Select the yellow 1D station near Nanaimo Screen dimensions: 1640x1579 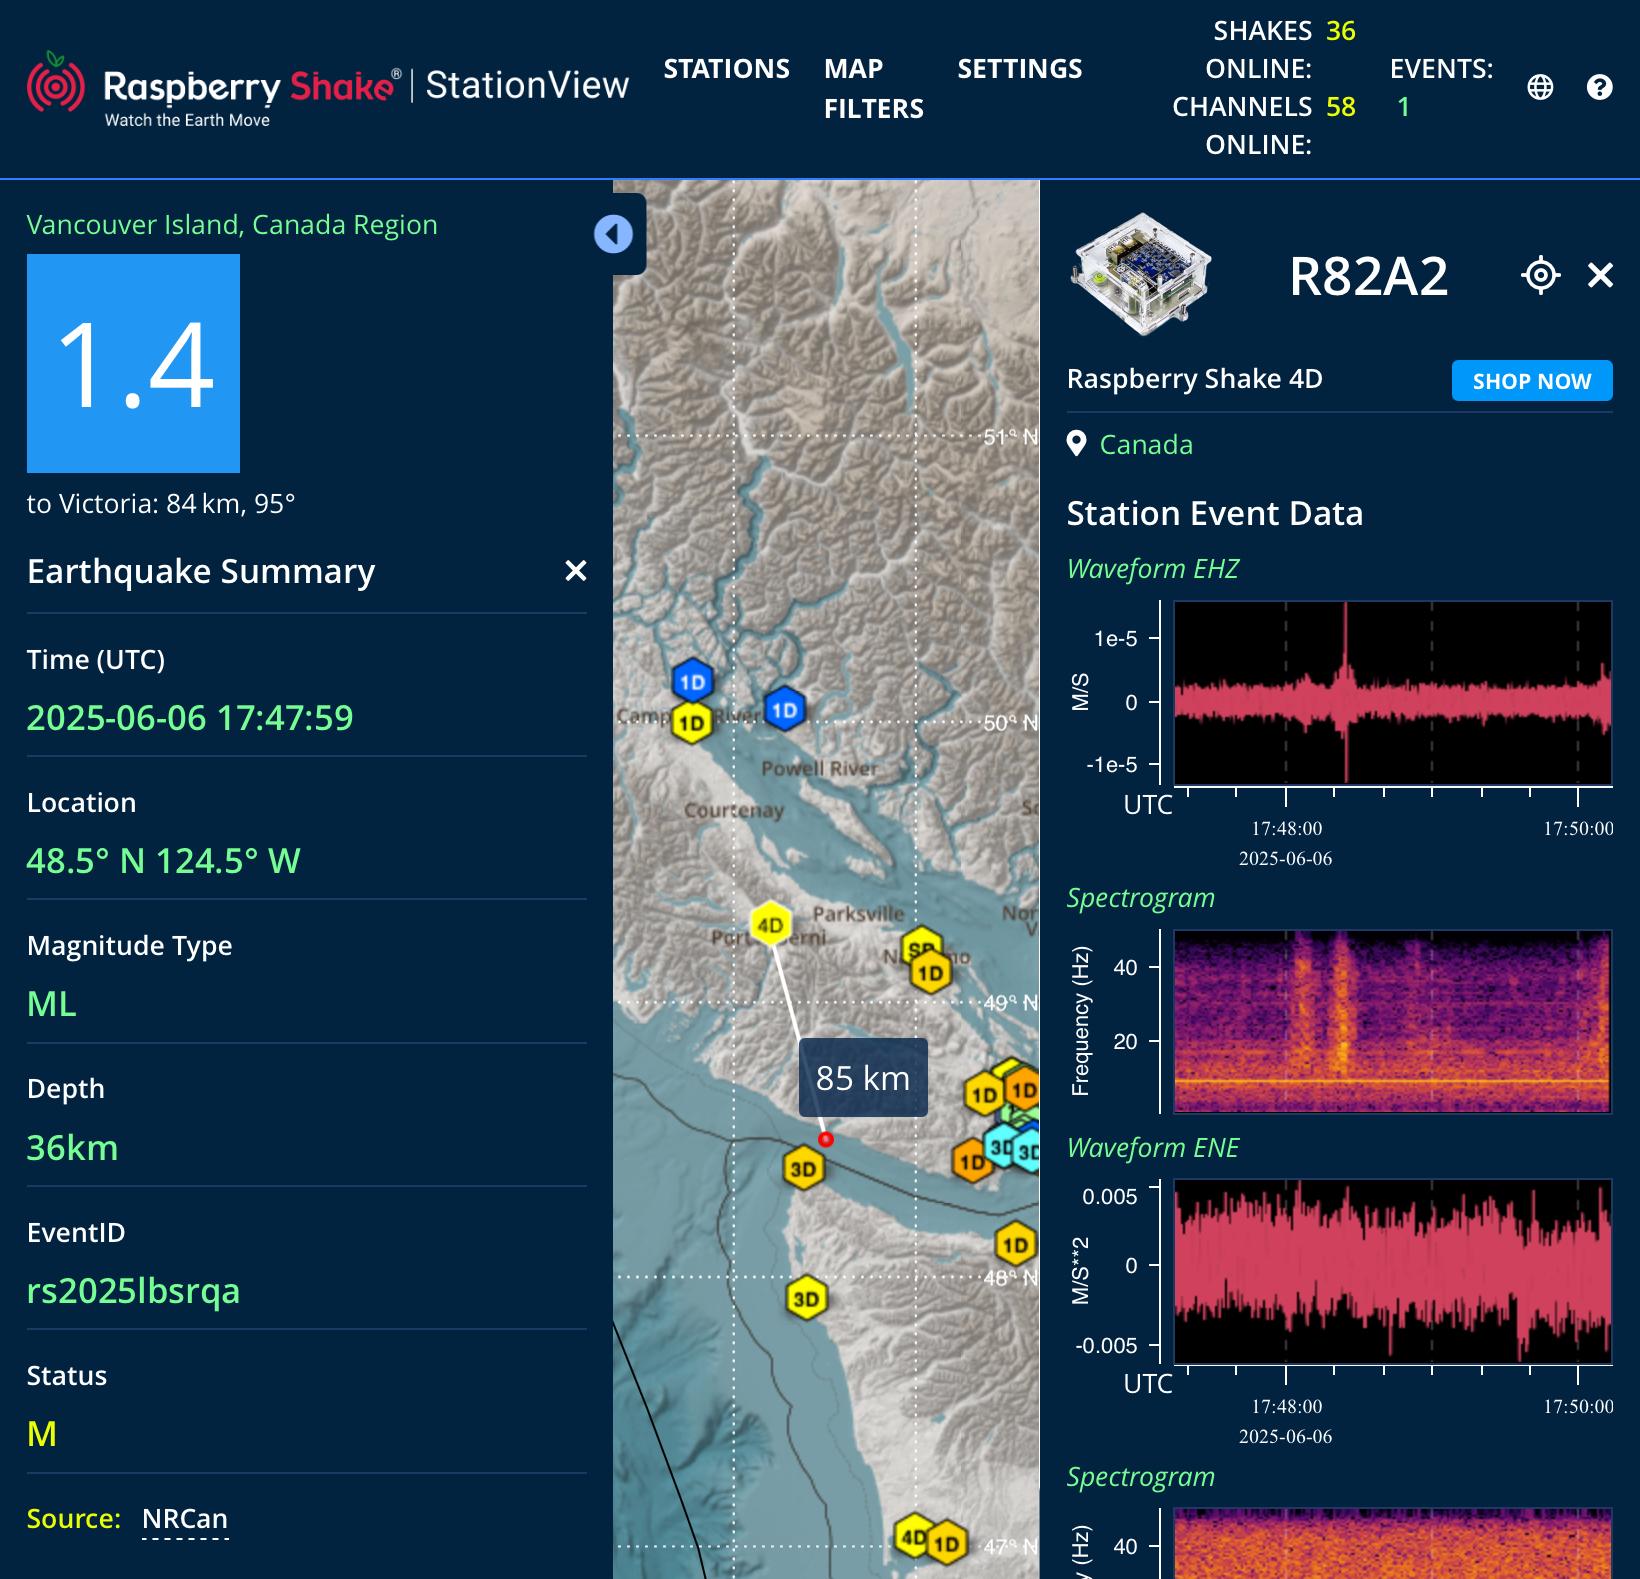tap(931, 973)
